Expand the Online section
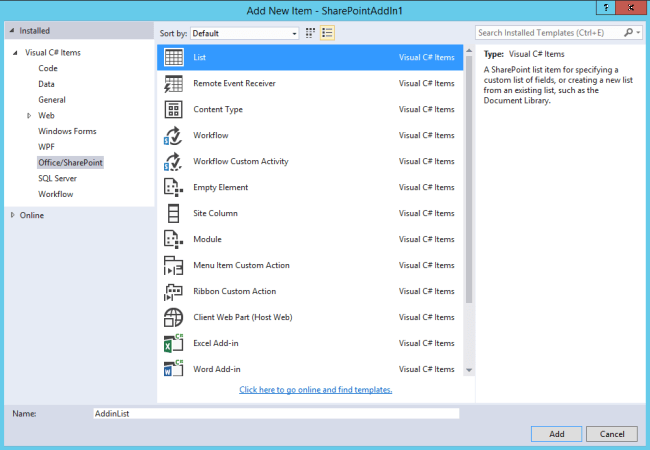The width and height of the screenshot is (650, 450). pyautogui.click(x=12, y=215)
